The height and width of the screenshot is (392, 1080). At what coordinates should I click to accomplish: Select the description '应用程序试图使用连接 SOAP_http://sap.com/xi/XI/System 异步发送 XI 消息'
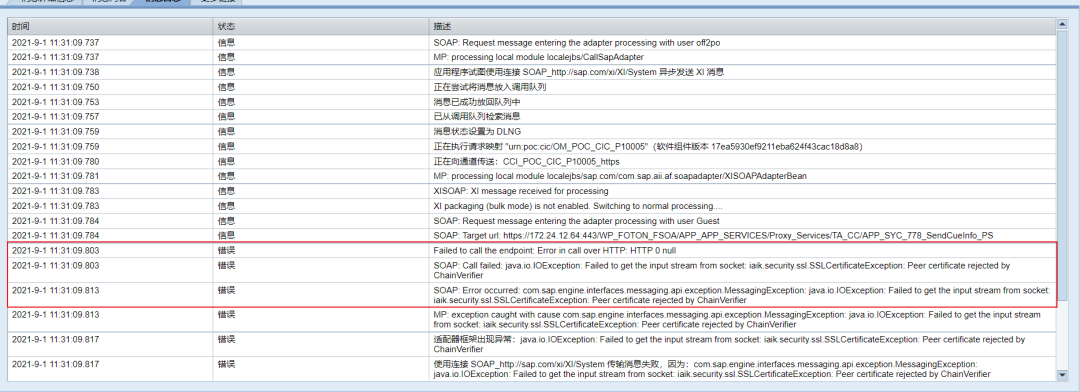click(x=578, y=72)
